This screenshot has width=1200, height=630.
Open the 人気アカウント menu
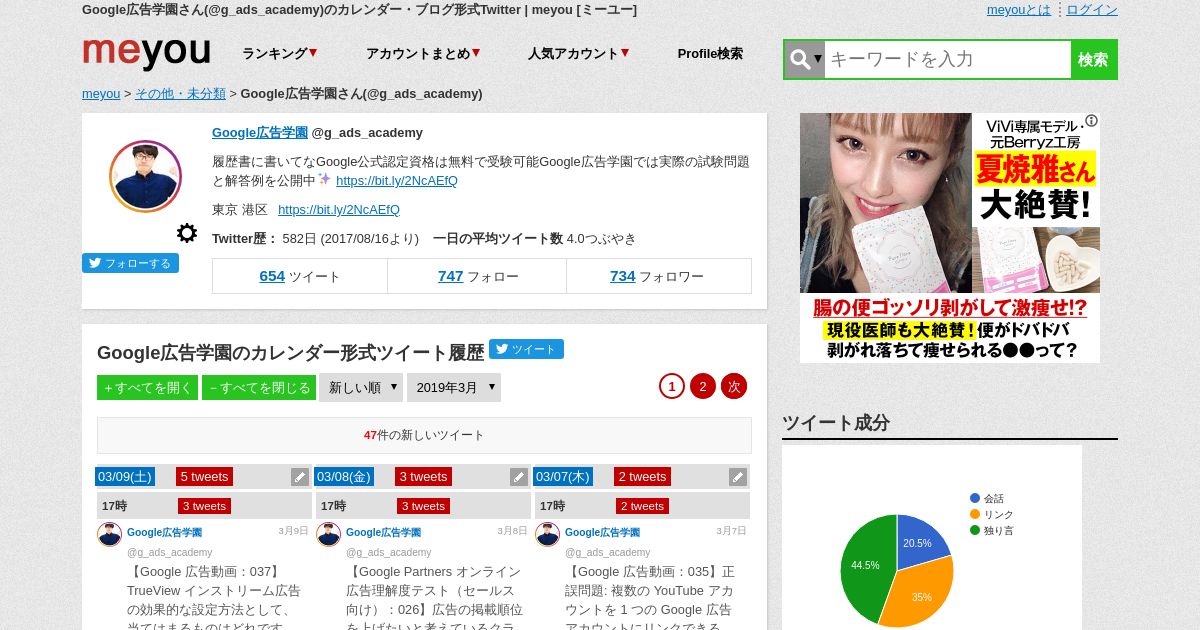point(578,54)
